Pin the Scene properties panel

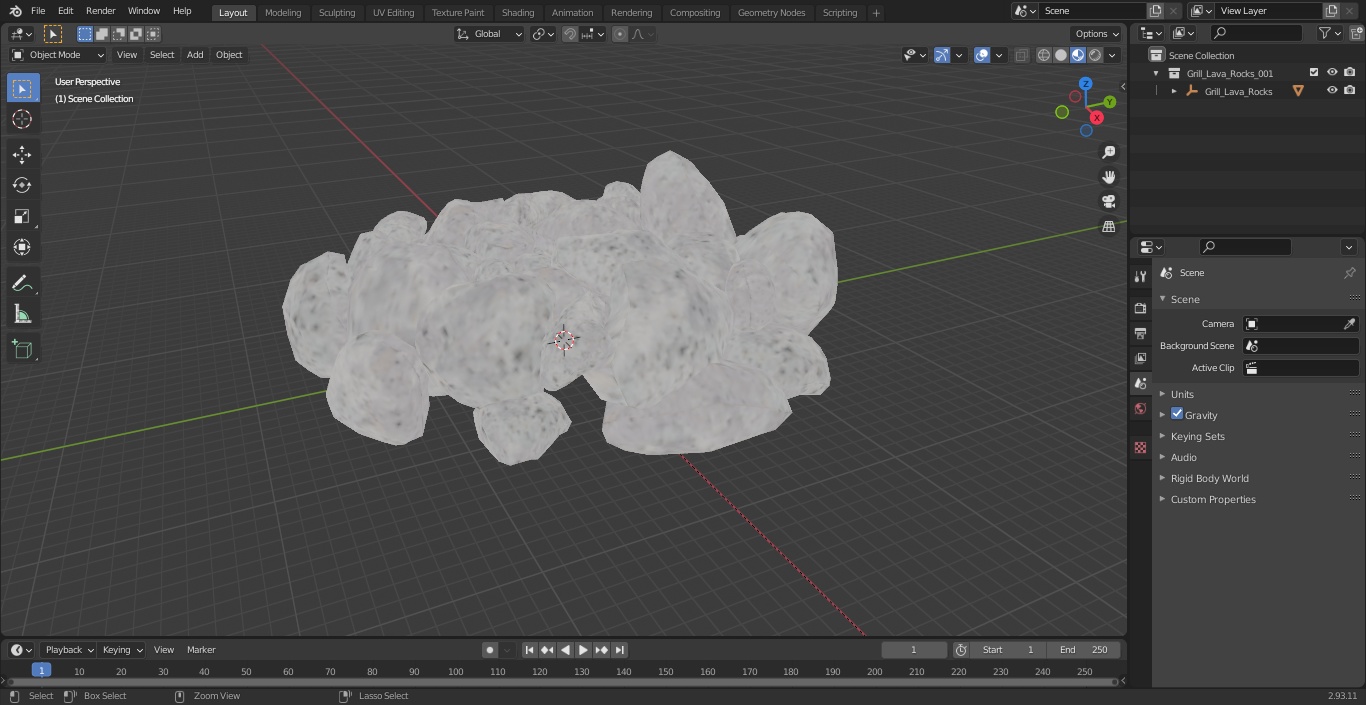(x=1349, y=273)
